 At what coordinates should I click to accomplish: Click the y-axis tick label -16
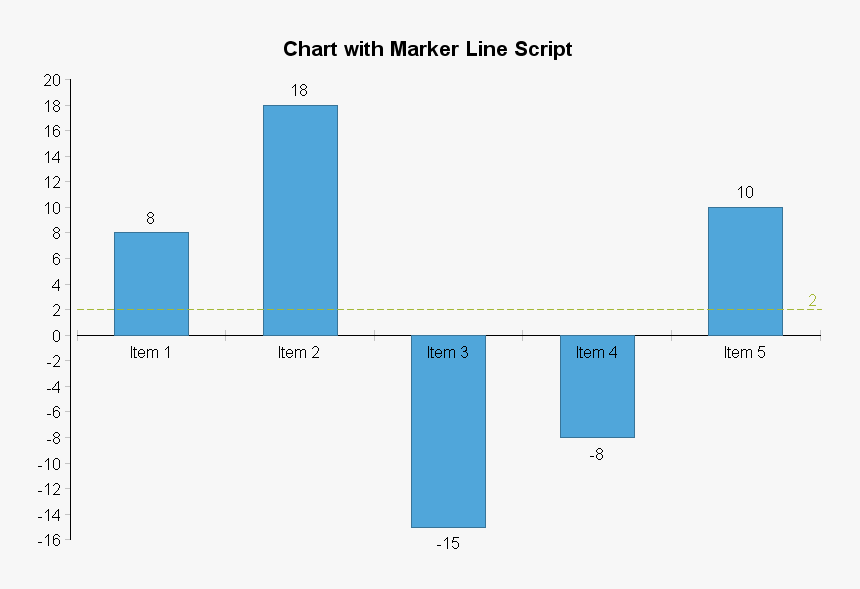tap(50, 540)
